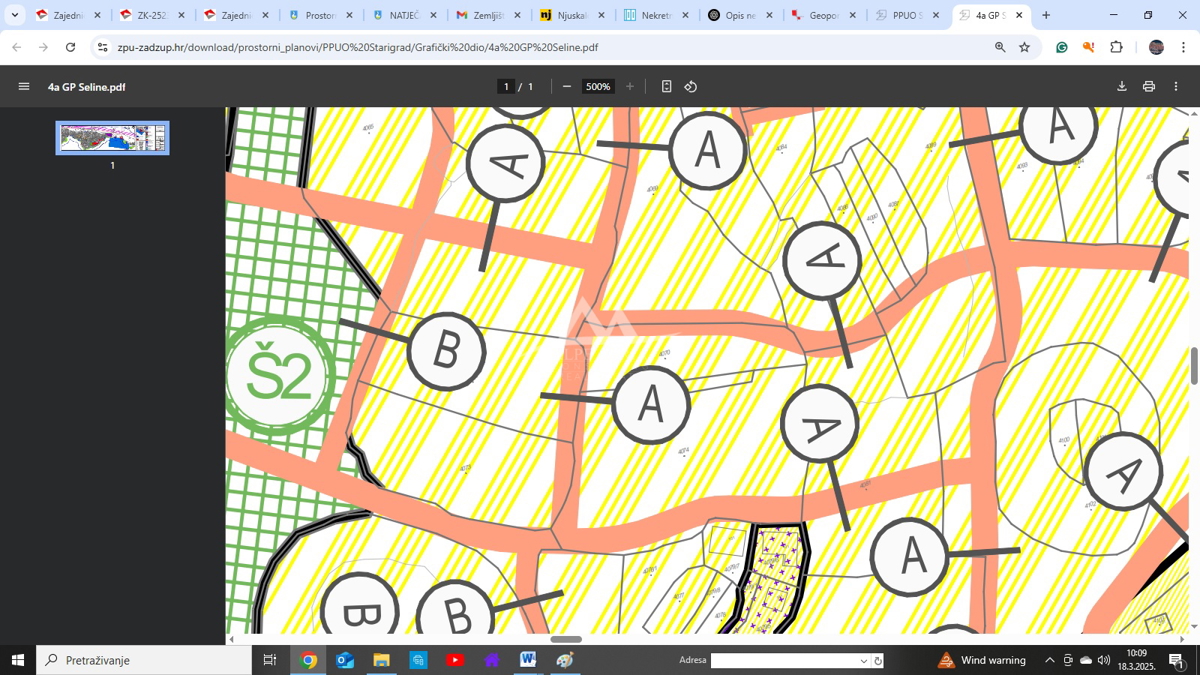Image resolution: width=1200 pixels, height=675 pixels.
Task: Click the 500% zoom level field
Action: tap(598, 87)
